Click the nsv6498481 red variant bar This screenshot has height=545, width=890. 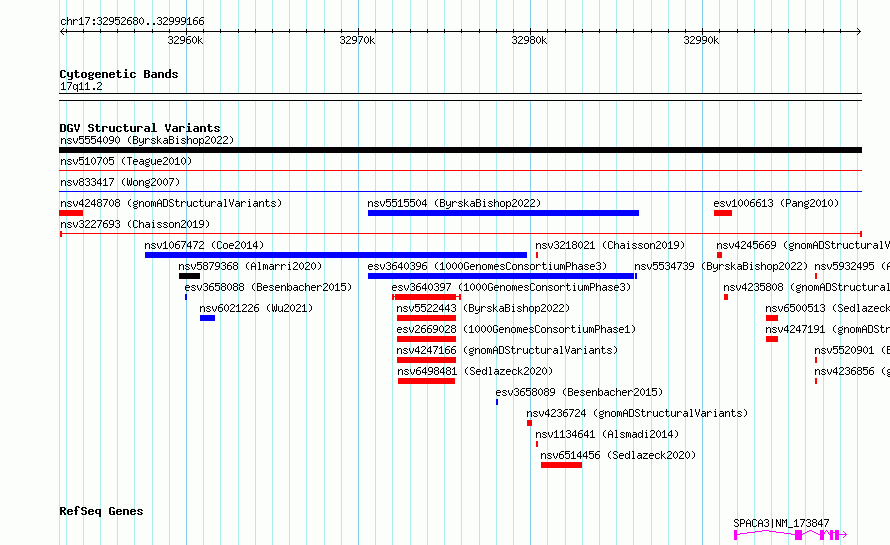coord(426,381)
